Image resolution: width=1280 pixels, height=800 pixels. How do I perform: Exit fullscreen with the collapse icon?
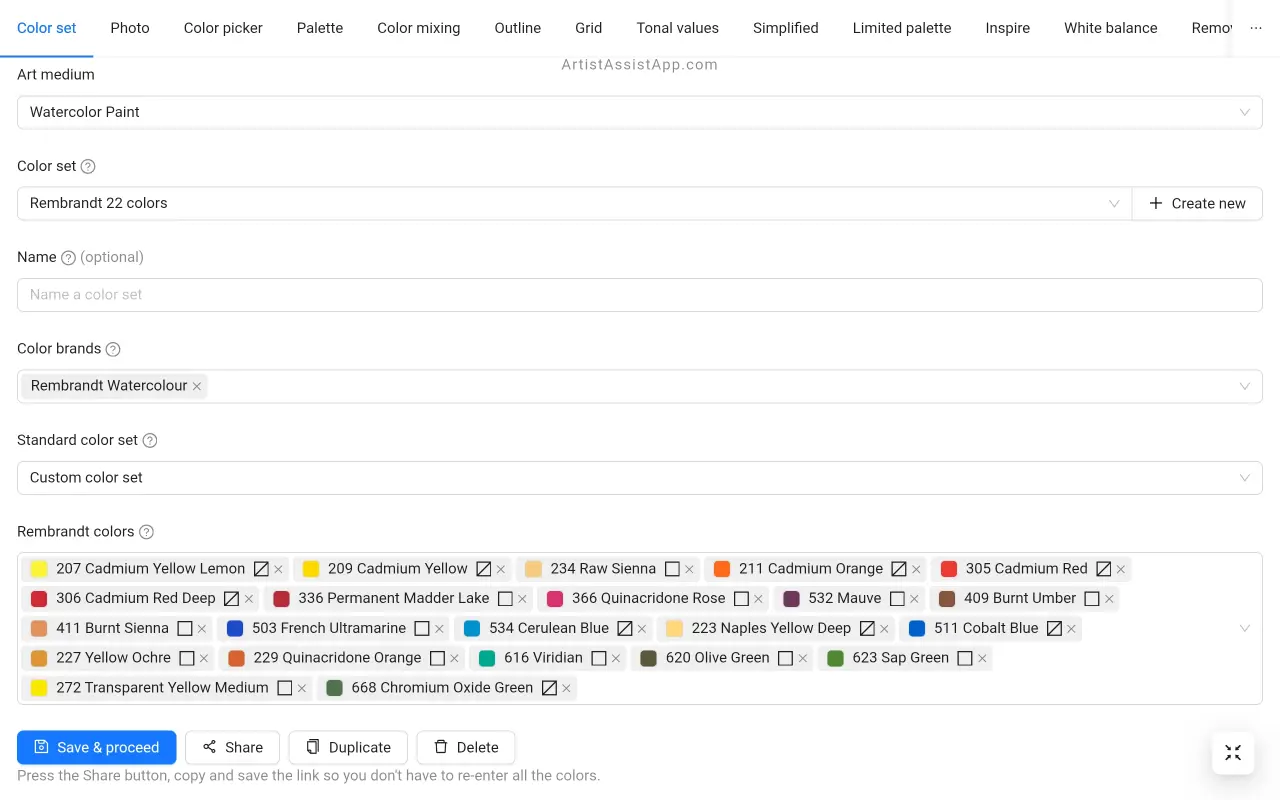[x=1233, y=753]
